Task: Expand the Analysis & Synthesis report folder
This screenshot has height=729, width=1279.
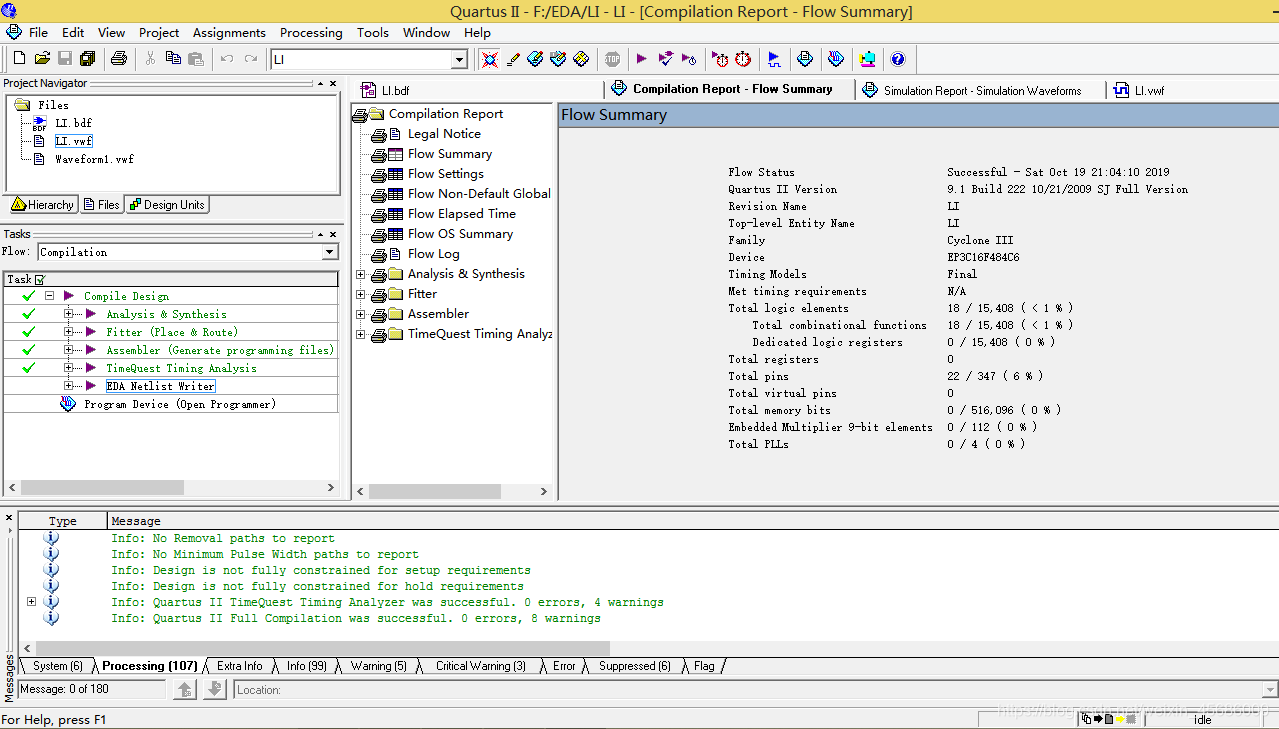Action: [x=361, y=274]
